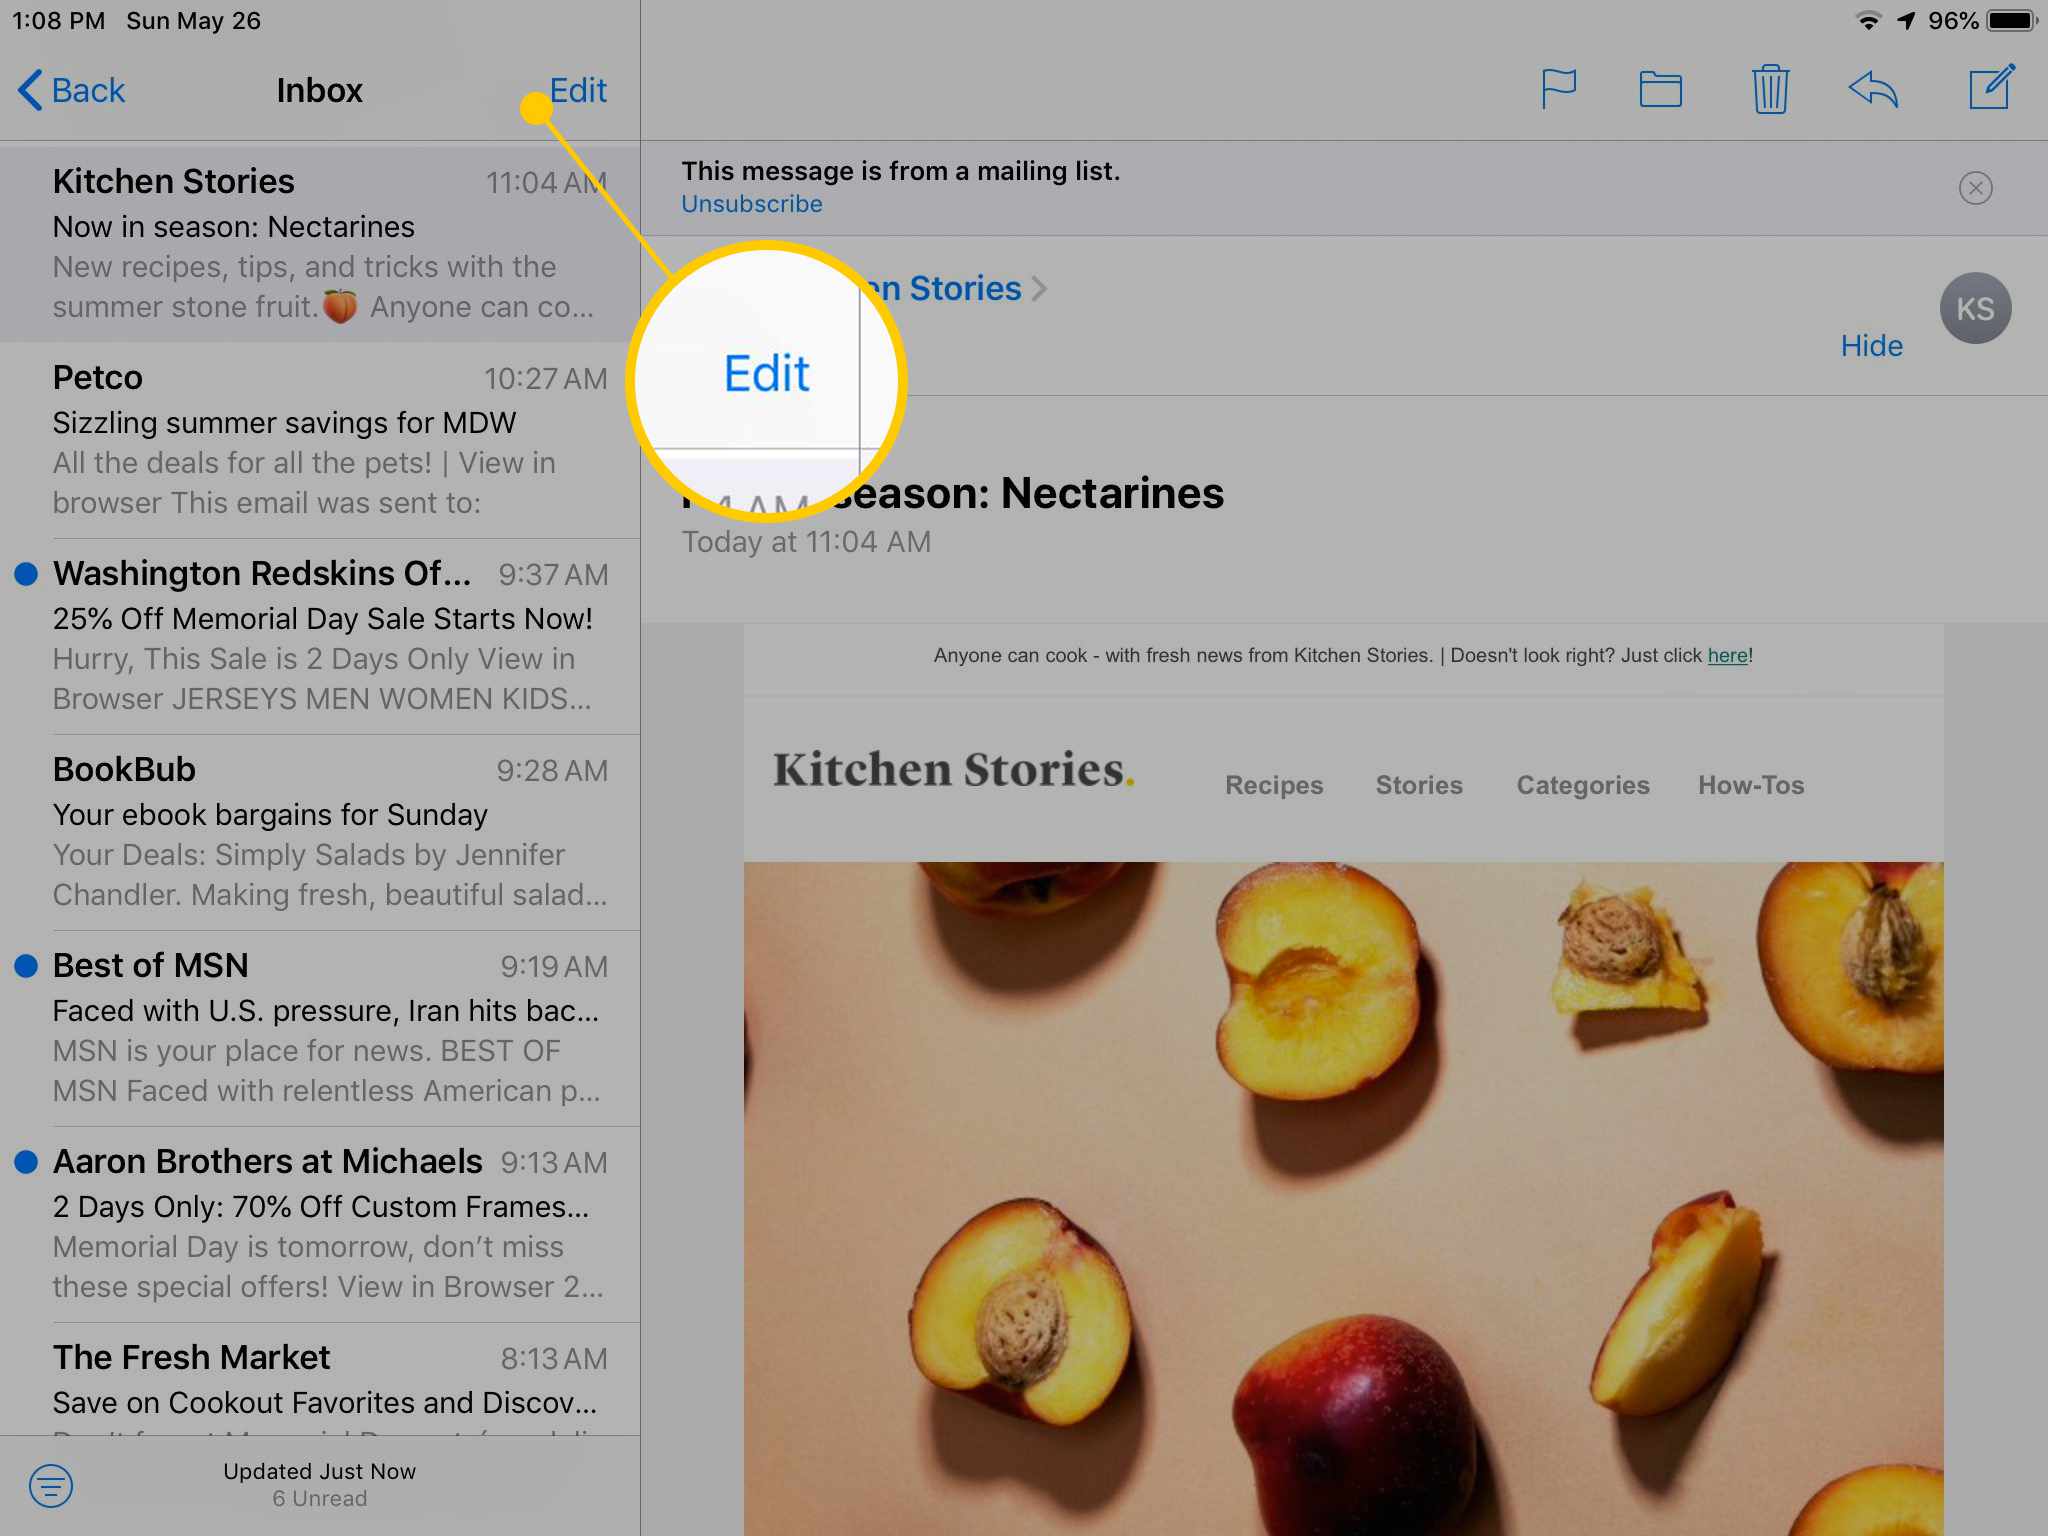Open The Fresh Market email
Screen dimensions: 2048x1536
320,1380
